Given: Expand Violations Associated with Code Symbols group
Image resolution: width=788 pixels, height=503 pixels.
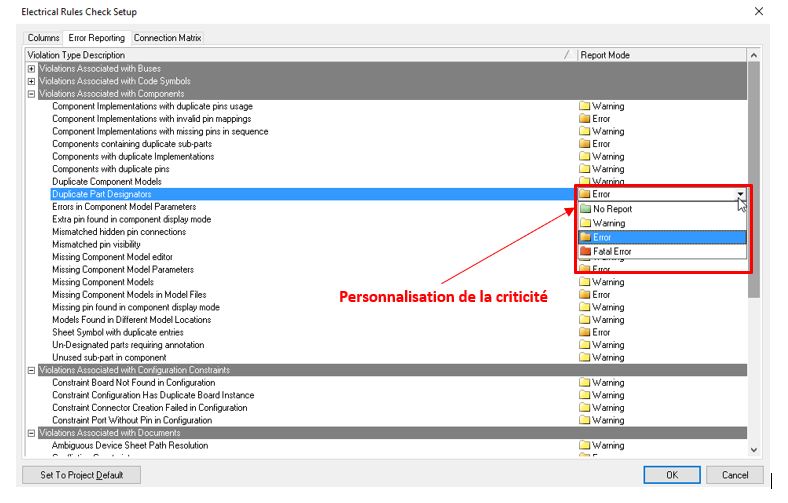Looking at the screenshot, I should coord(31,81).
